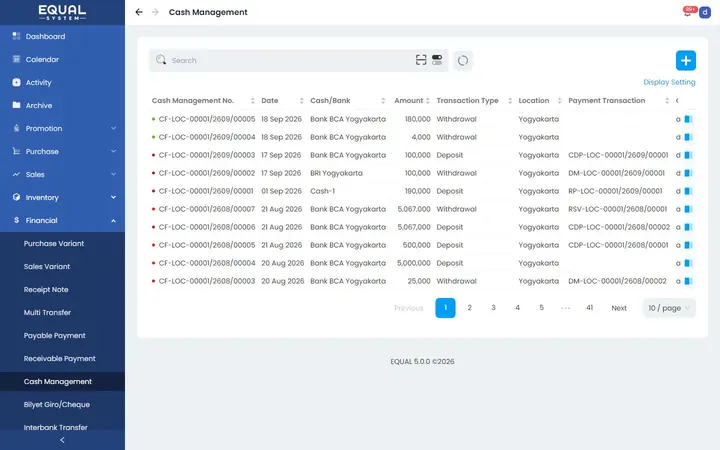The image size is (720, 450).
Task: Go back with the left arrow
Action: click(139, 12)
